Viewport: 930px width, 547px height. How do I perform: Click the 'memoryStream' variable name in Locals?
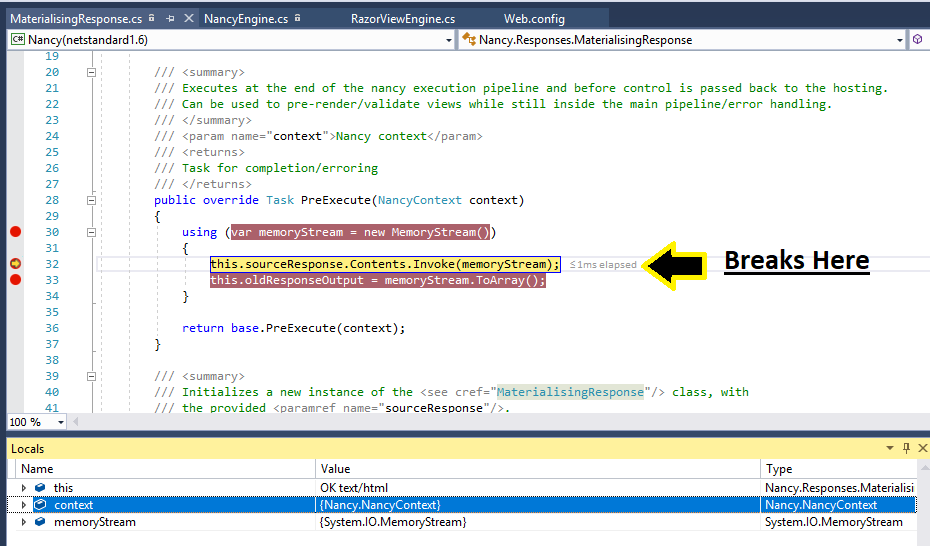click(x=95, y=523)
